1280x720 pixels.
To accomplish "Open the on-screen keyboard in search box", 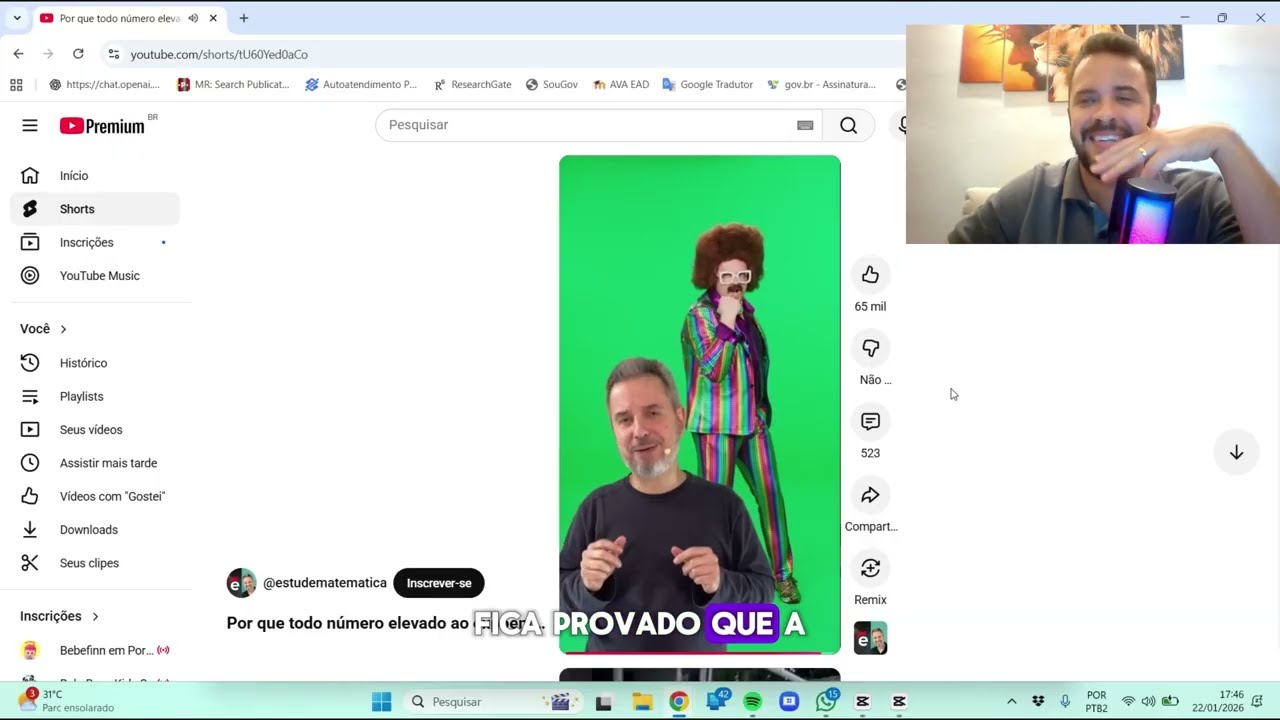I will pyautogui.click(x=805, y=125).
